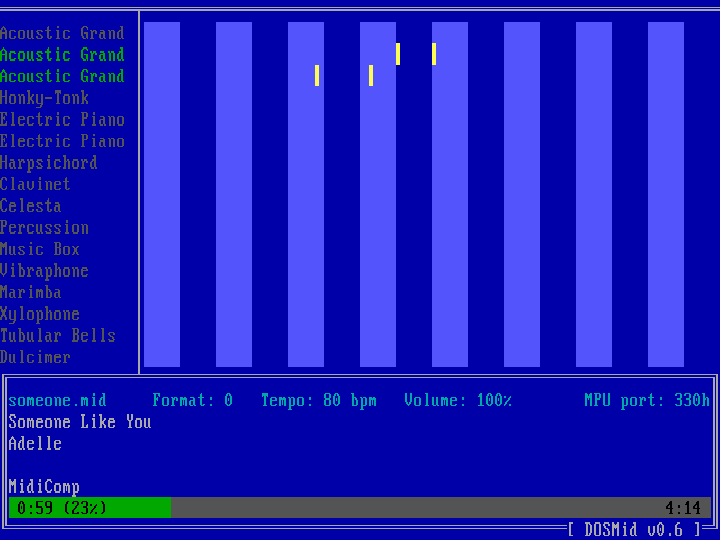720x540 pixels.
Task: Click the Dulcimer instrument at list bottom
Action: 36,357
